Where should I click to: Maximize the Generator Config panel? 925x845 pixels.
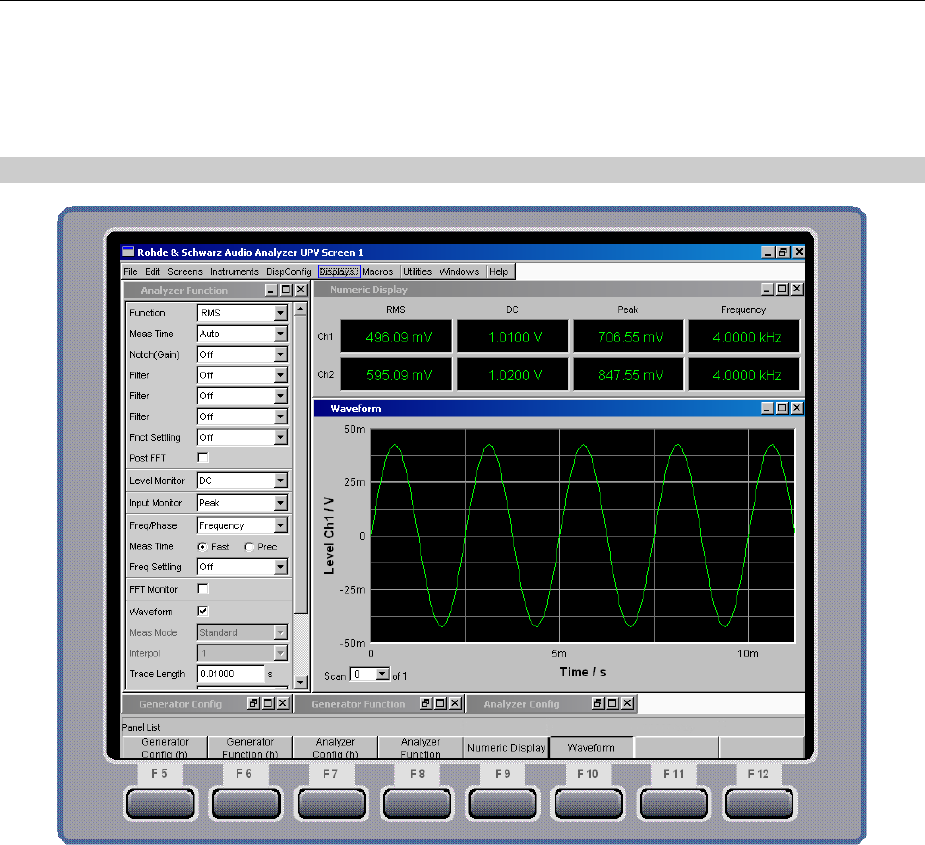coord(268,703)
